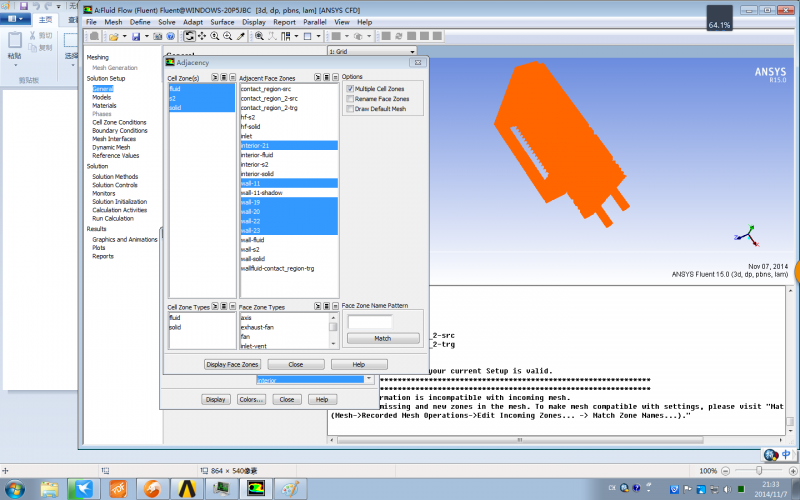Screen dimensions: 800x500
Task: Open the Mesh menu
Action: [x=113, y=22]
